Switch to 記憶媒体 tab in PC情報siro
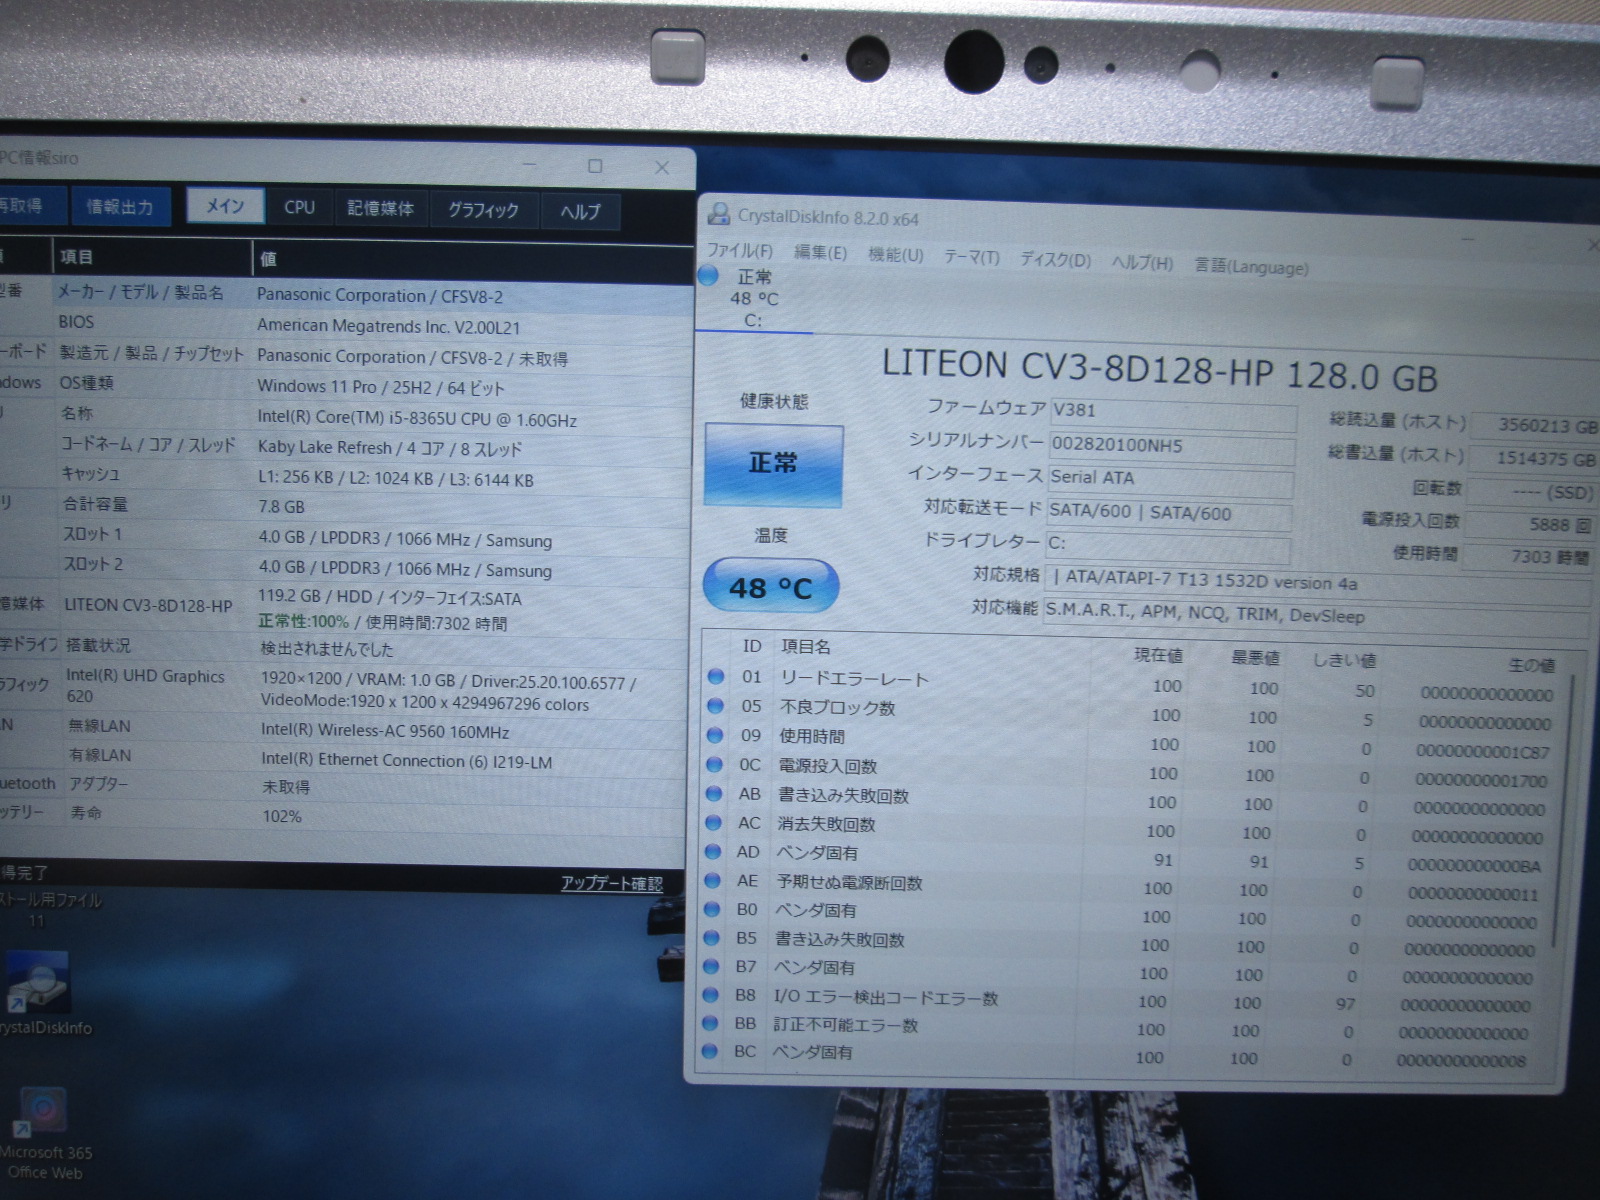 point(381,208)
